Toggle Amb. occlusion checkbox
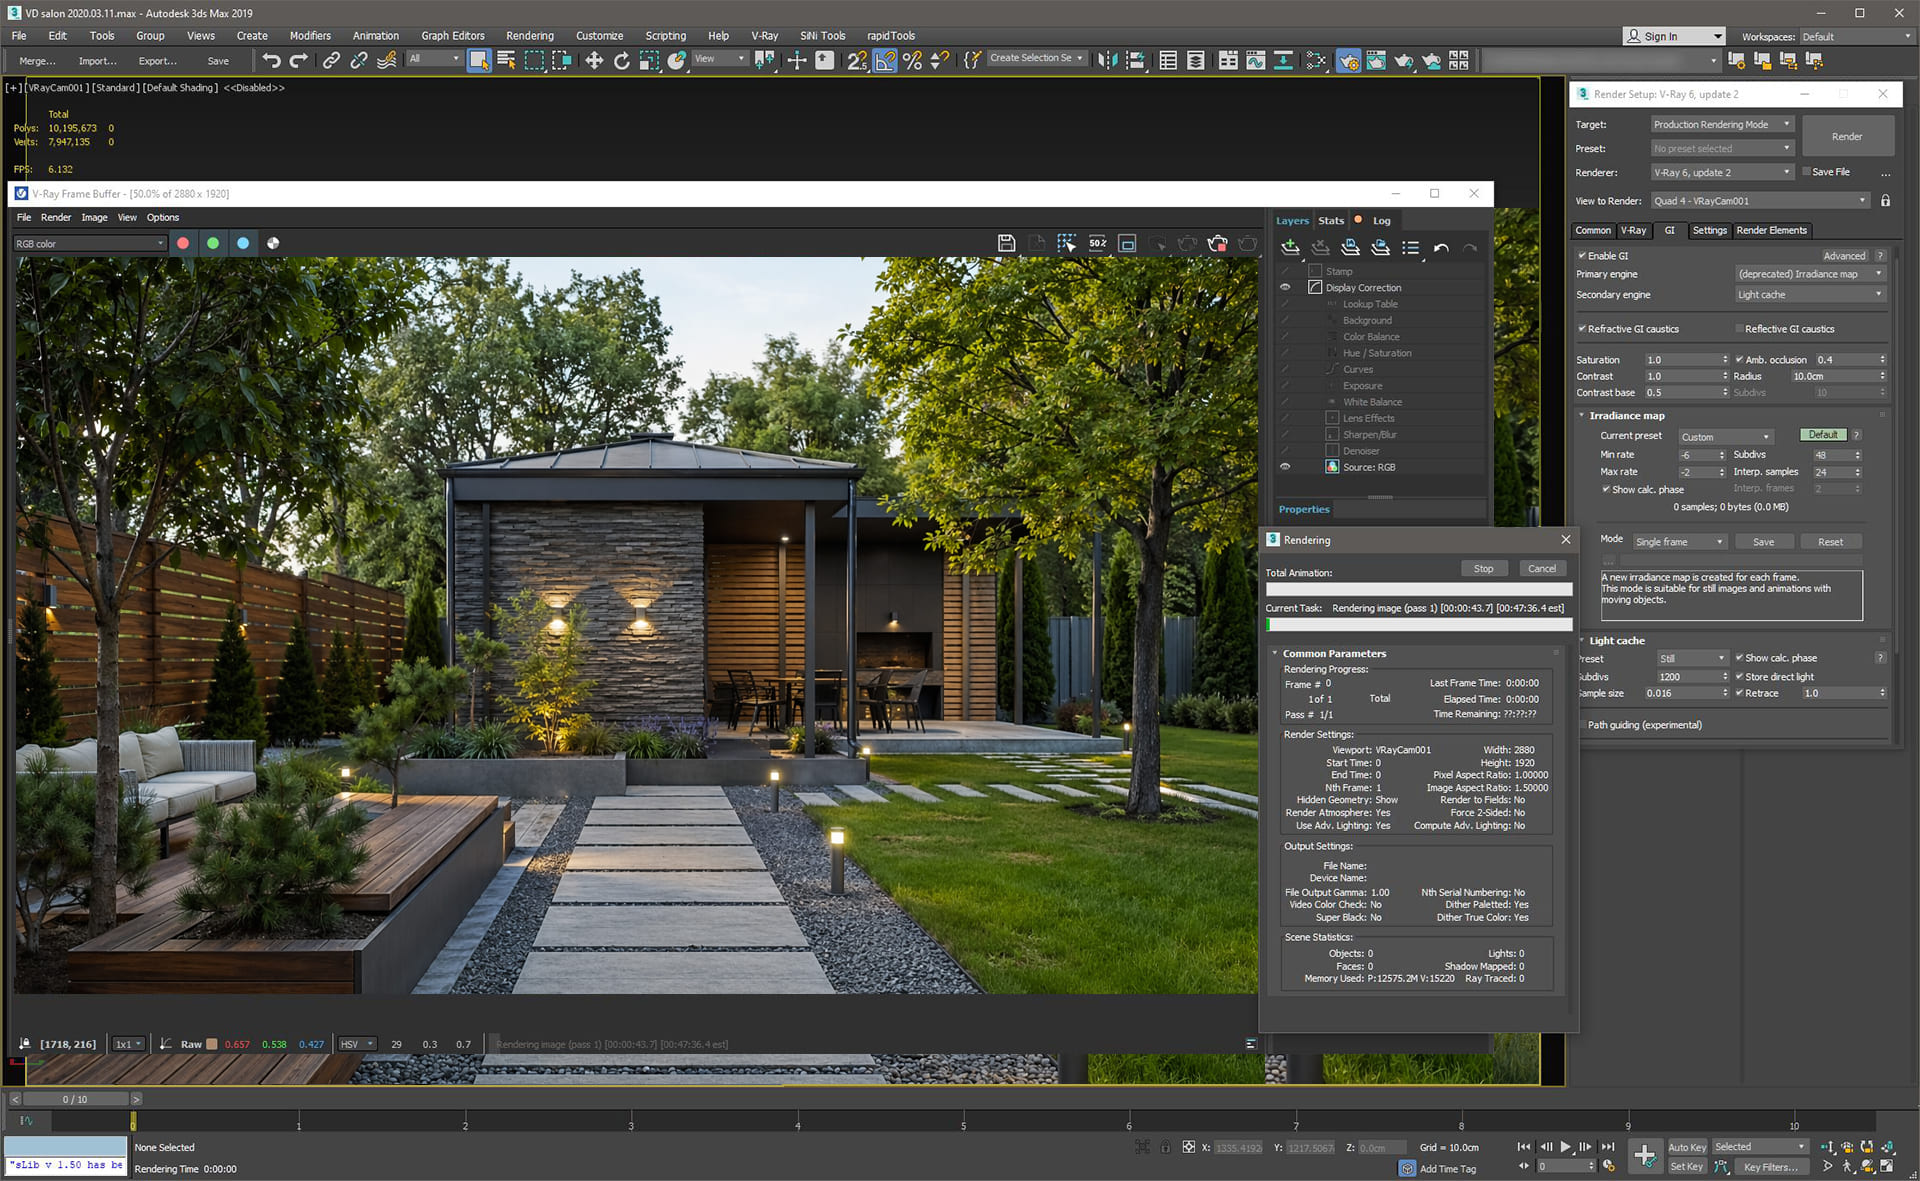Image resolution: width=1920 pixels, height=1181 pixels. 1740,360
